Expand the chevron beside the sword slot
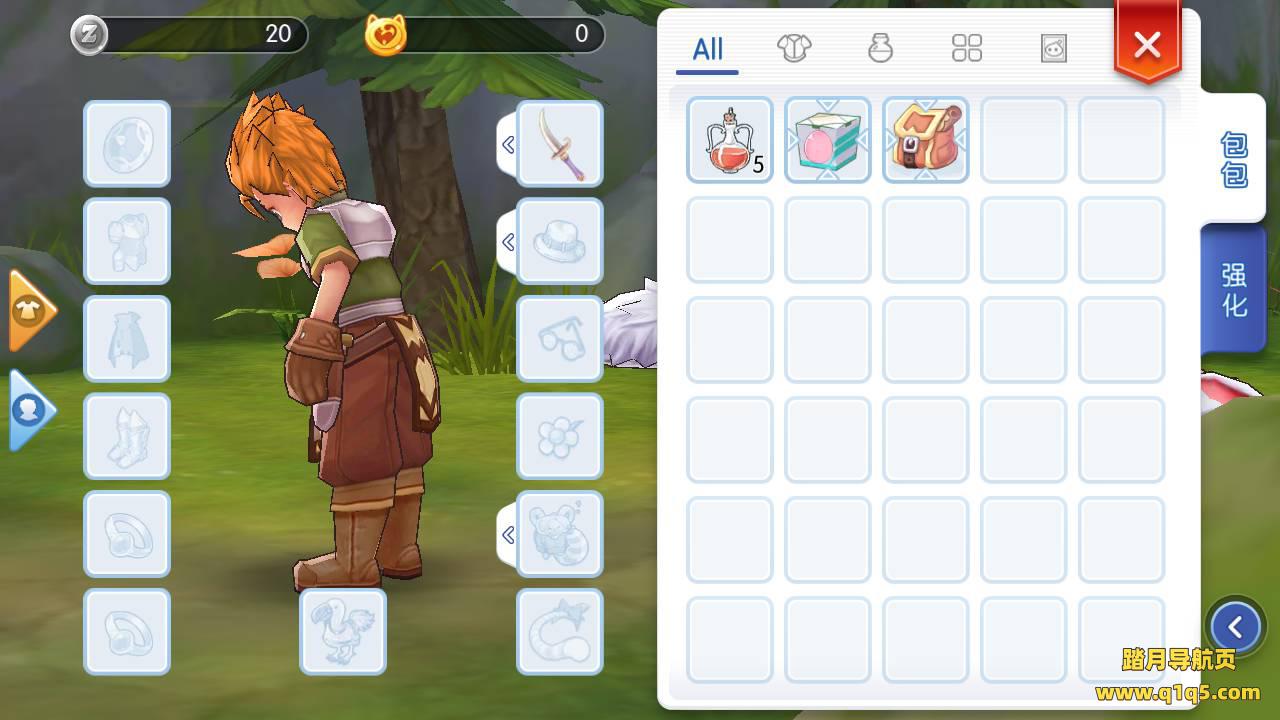This screenshot has height=720, width=1280. pos(508,145)
